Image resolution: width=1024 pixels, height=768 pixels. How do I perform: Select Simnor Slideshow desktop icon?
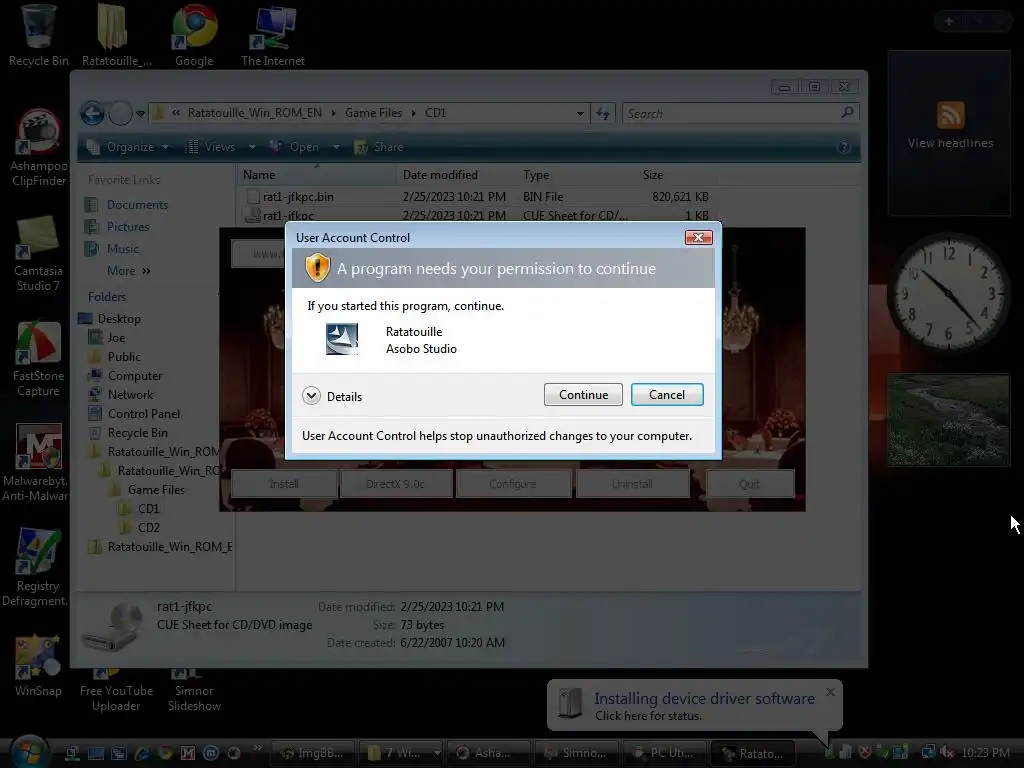[x=194, y=691]
